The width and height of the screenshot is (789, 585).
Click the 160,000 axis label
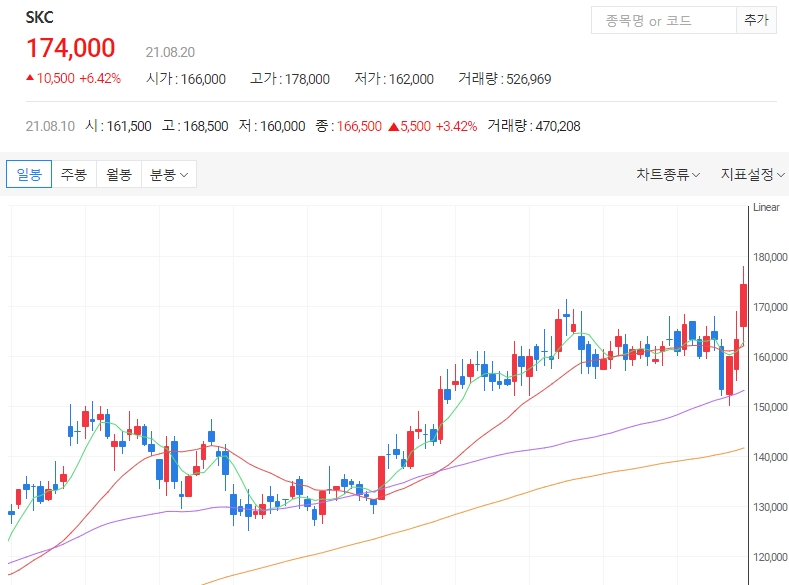[770, 357]
